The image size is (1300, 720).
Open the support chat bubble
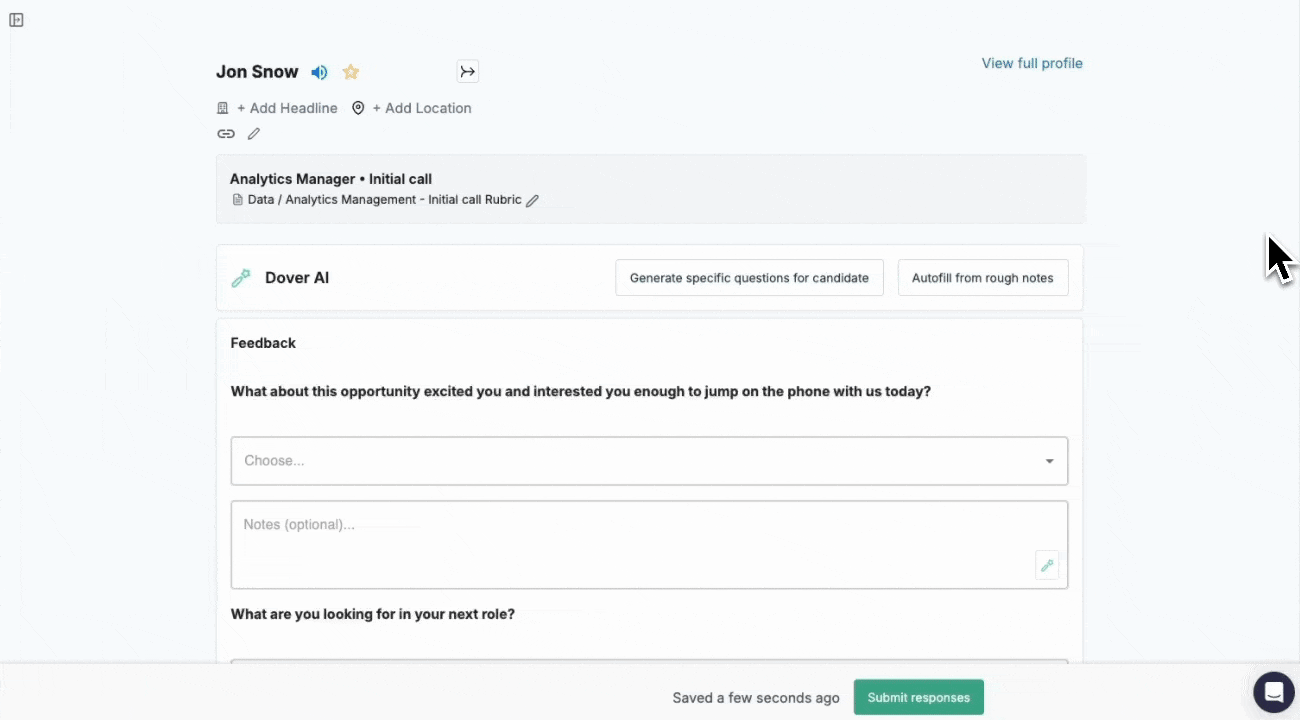1274,692
